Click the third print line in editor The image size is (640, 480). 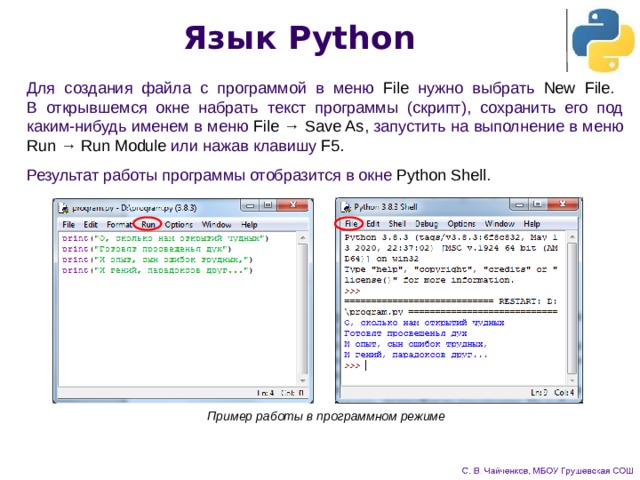pos(157,260)
